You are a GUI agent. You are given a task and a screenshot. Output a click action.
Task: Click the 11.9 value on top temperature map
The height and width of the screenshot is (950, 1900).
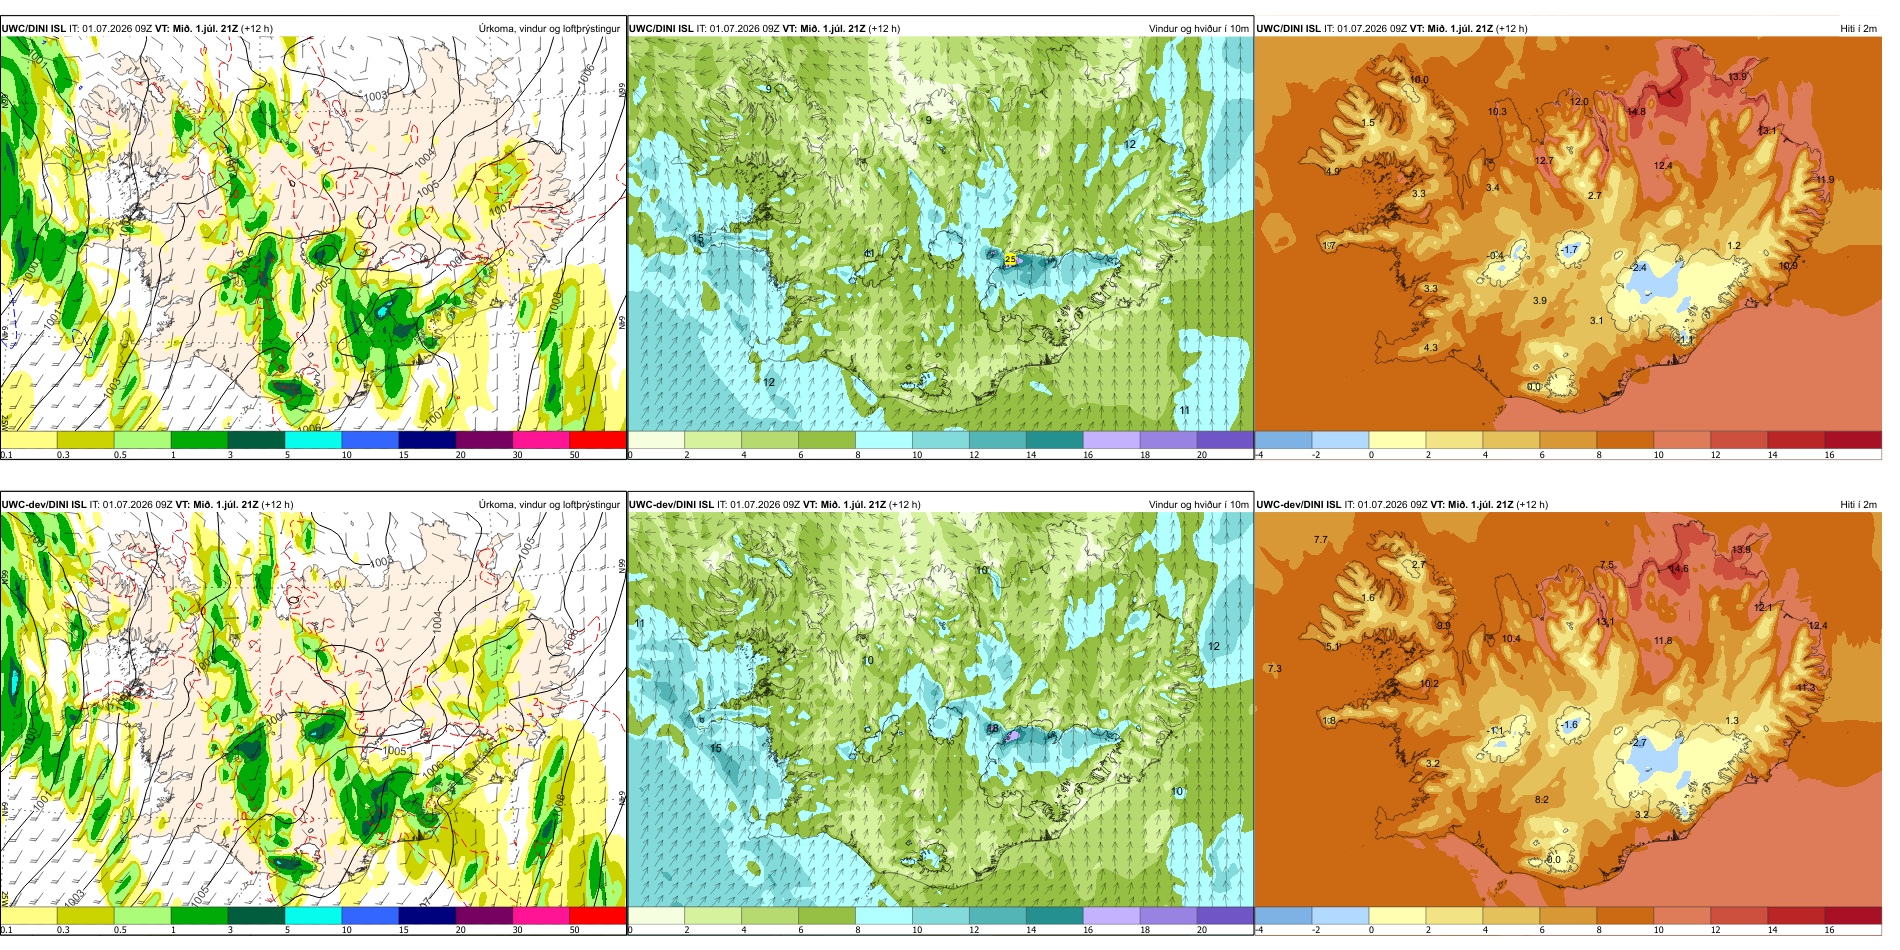[x=1825, y=180]
